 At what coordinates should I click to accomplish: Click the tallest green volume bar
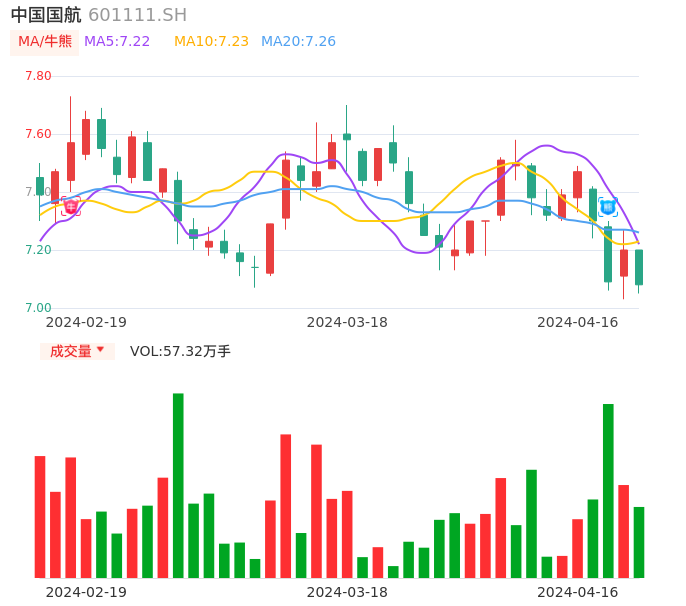click(178, 485)
